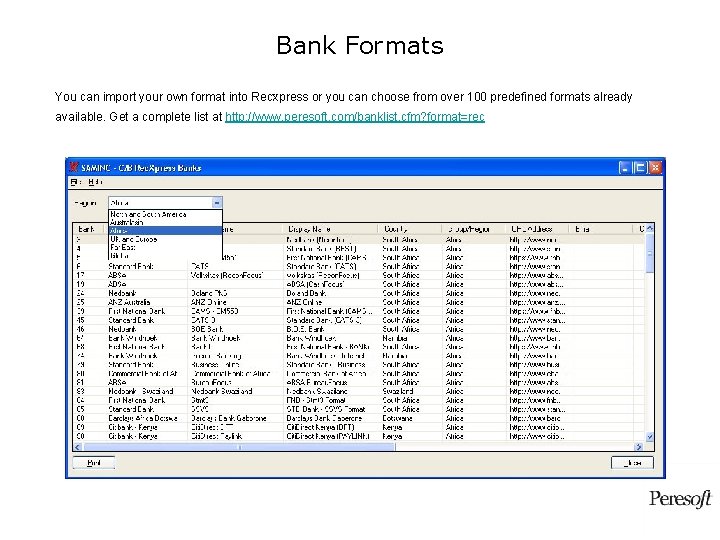Maximize the RecXpress Banks window
The width and height of the screenshot is (720, 540).
(640, 168)
